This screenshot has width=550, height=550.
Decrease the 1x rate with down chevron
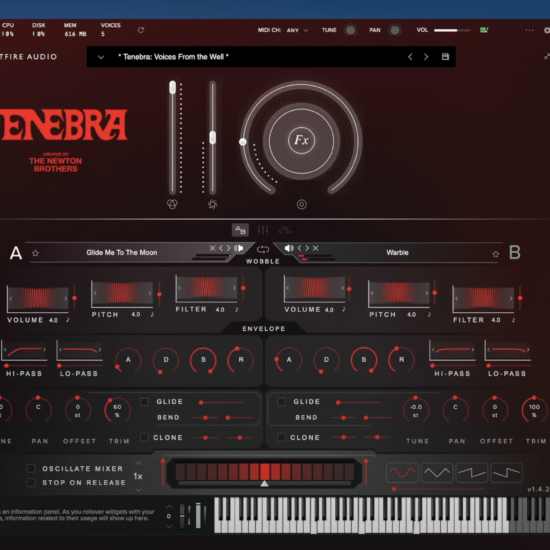pos(139,490)
